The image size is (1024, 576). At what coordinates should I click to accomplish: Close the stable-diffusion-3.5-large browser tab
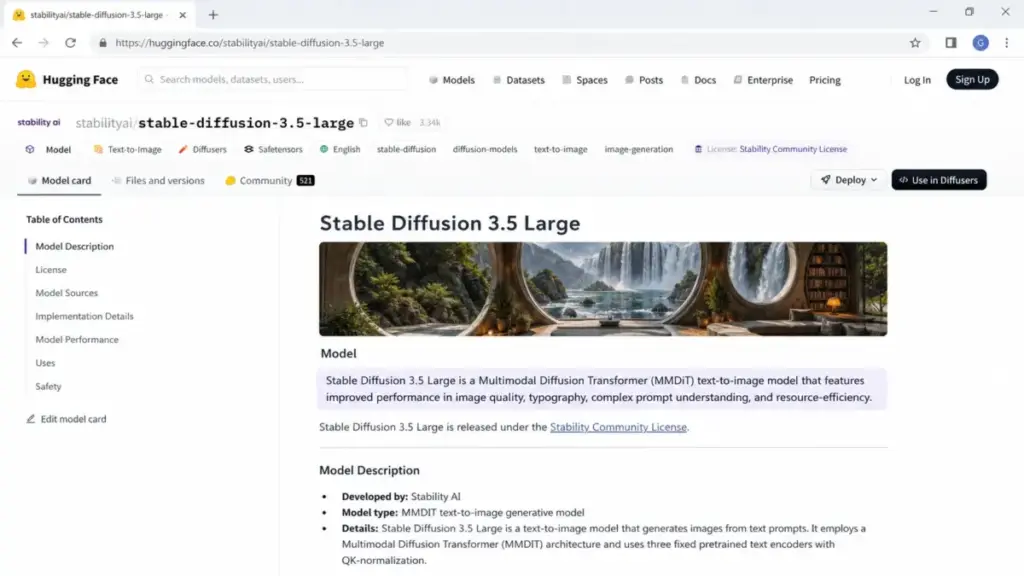click(x=183, y=14)
